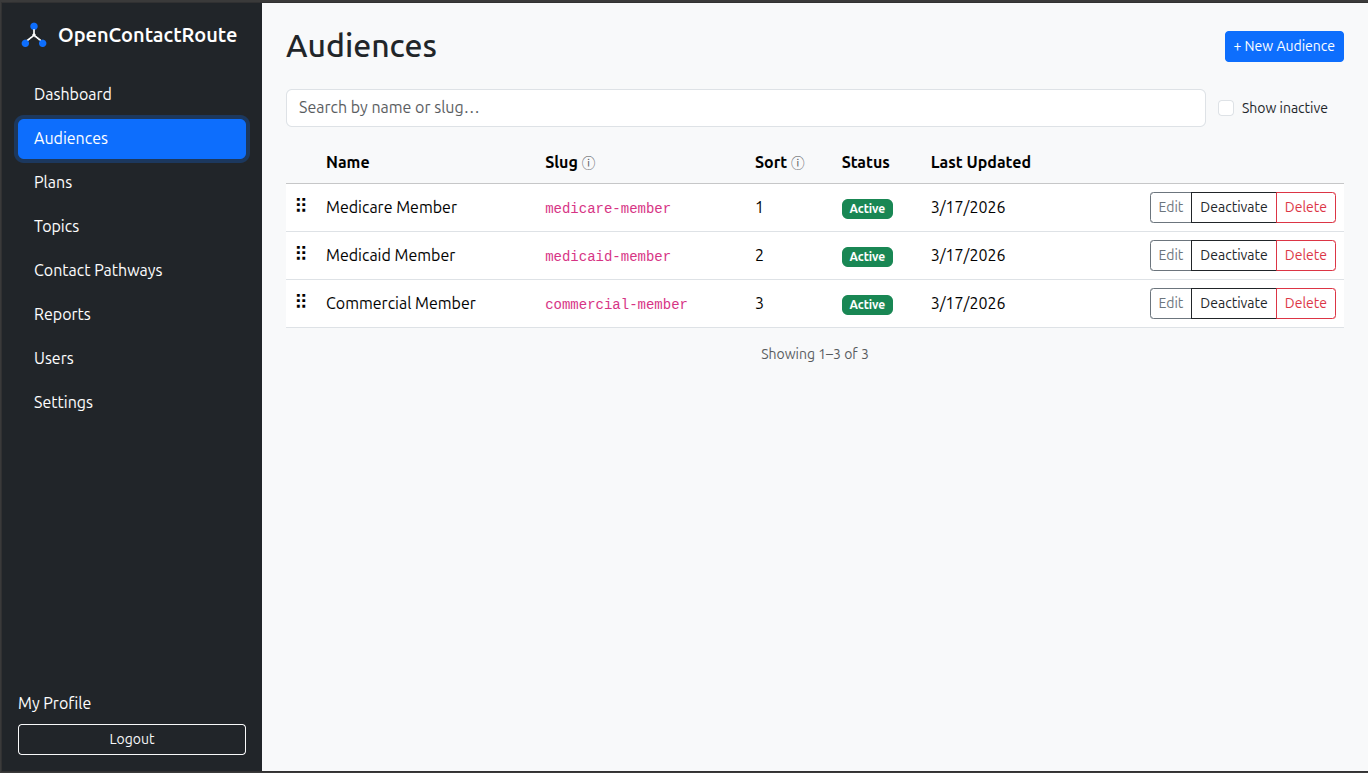1368x773 pixels.
Task: Enable the Show inactive checkbox
Action: [1226, 107]
